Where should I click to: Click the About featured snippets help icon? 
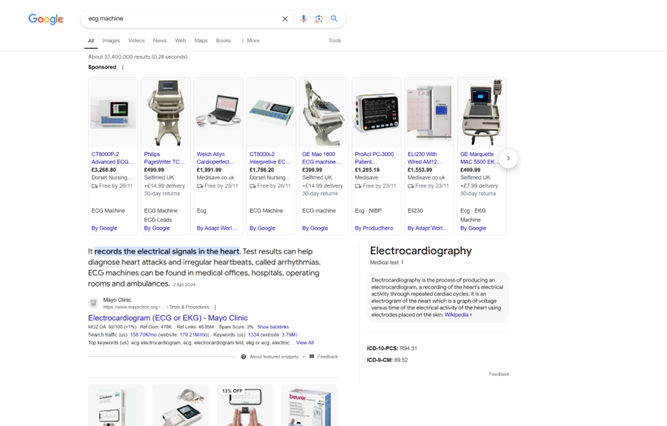click(x=244, y=357)
